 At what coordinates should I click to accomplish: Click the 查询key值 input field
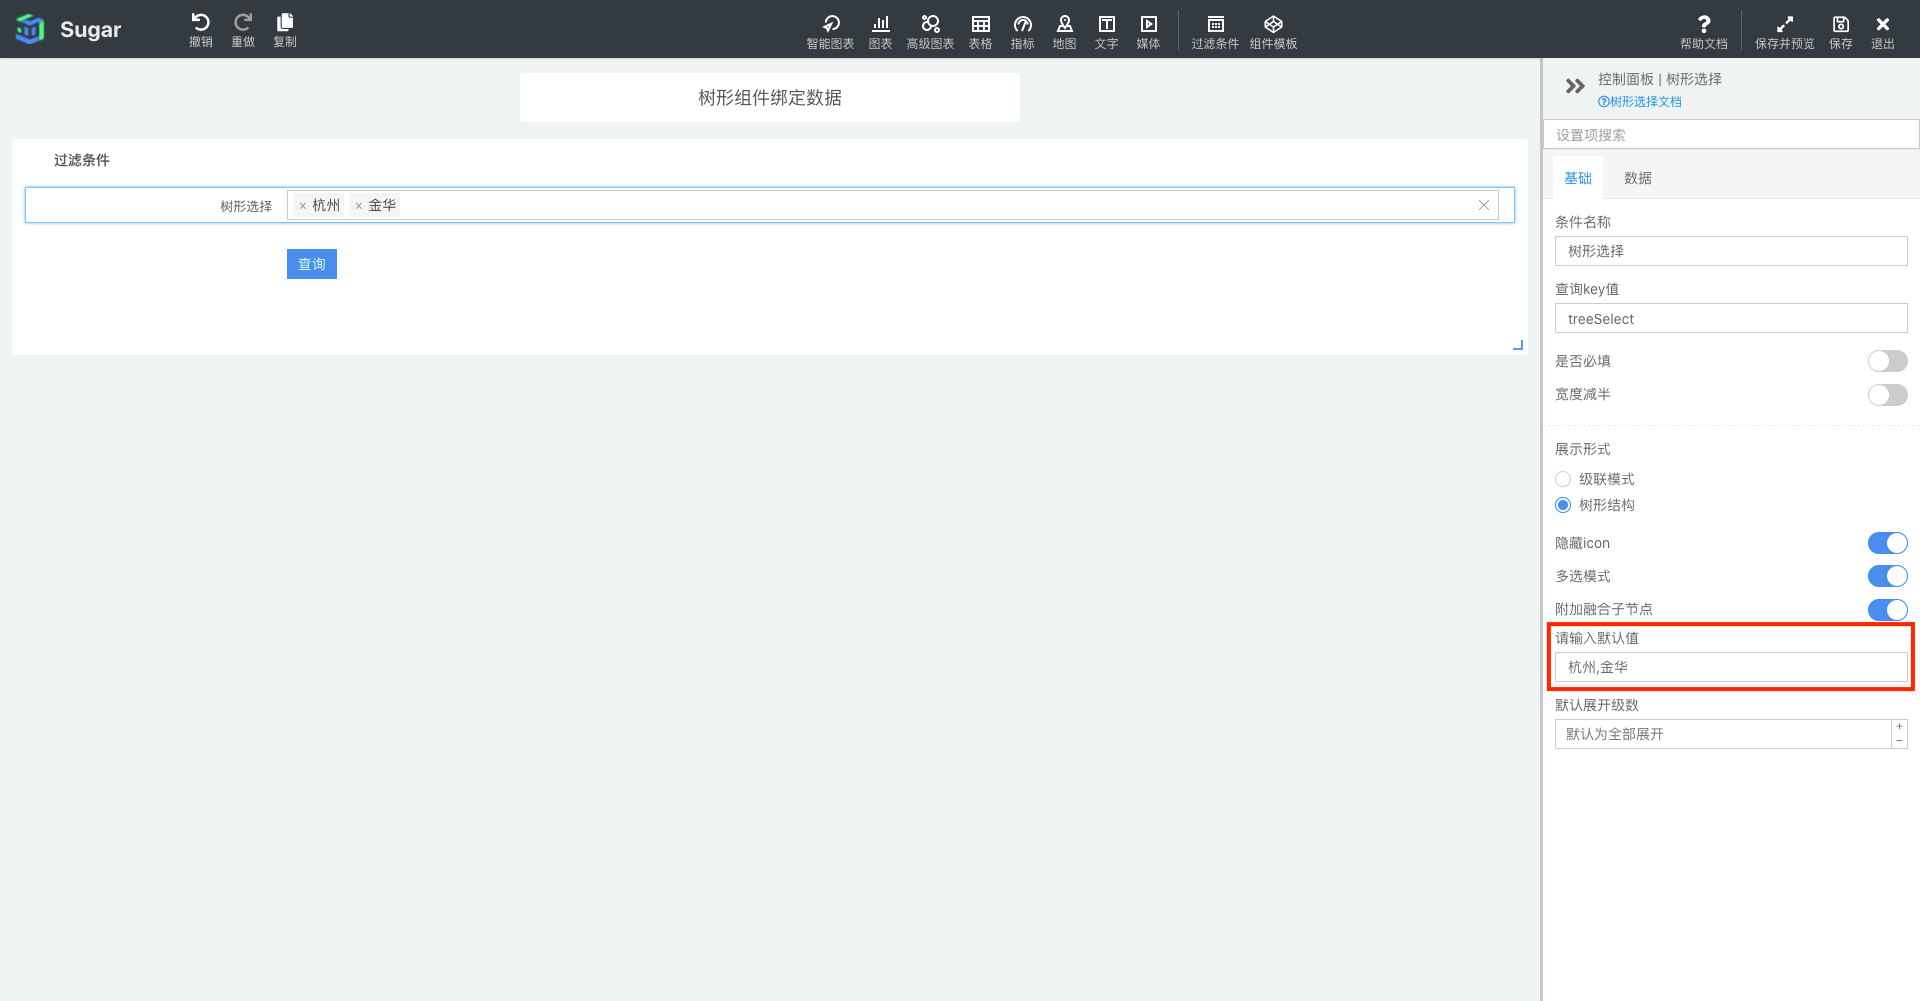[1730, 319]
